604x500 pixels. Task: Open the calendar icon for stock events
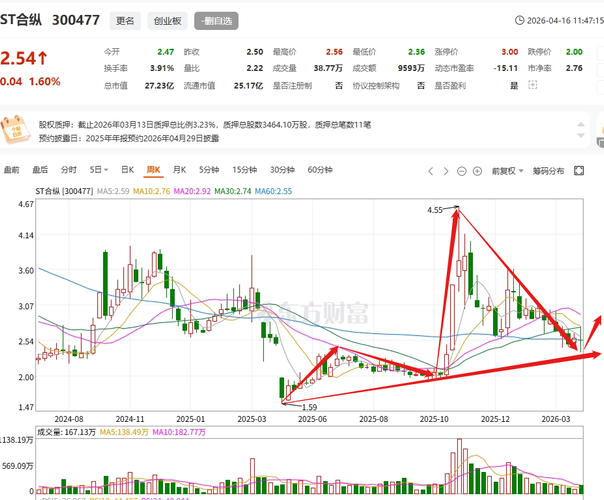15,129
